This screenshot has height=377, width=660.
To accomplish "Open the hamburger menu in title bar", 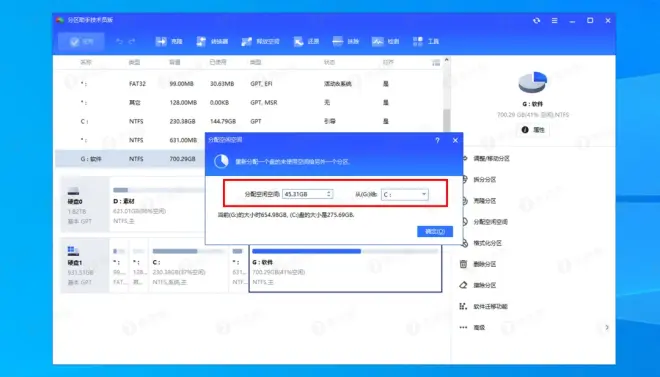I will point(554,20).
